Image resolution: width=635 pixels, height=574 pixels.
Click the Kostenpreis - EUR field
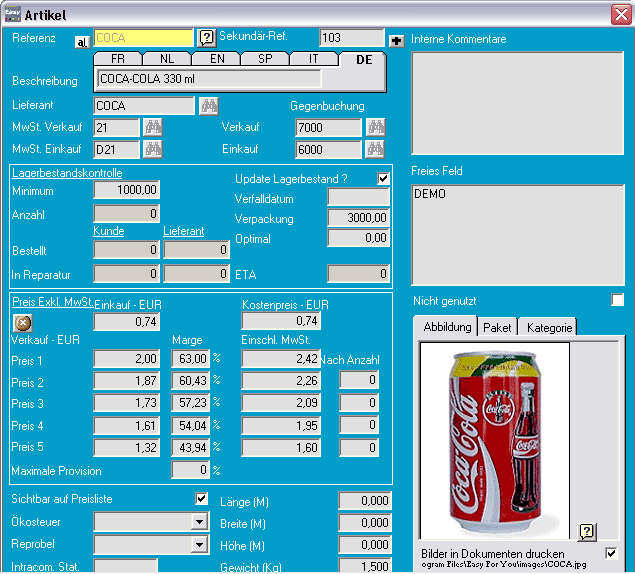(281, 321)
